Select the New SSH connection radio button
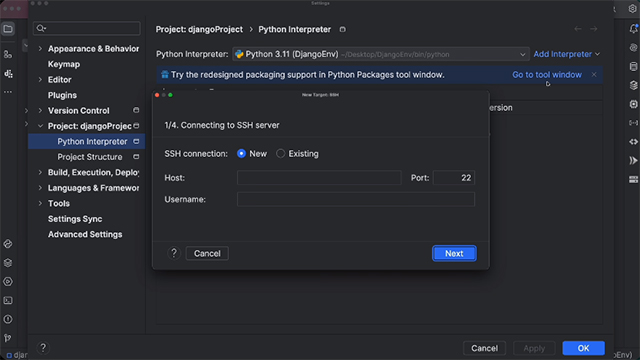Viewport: 640px width, 360px height. coord(241,153)
